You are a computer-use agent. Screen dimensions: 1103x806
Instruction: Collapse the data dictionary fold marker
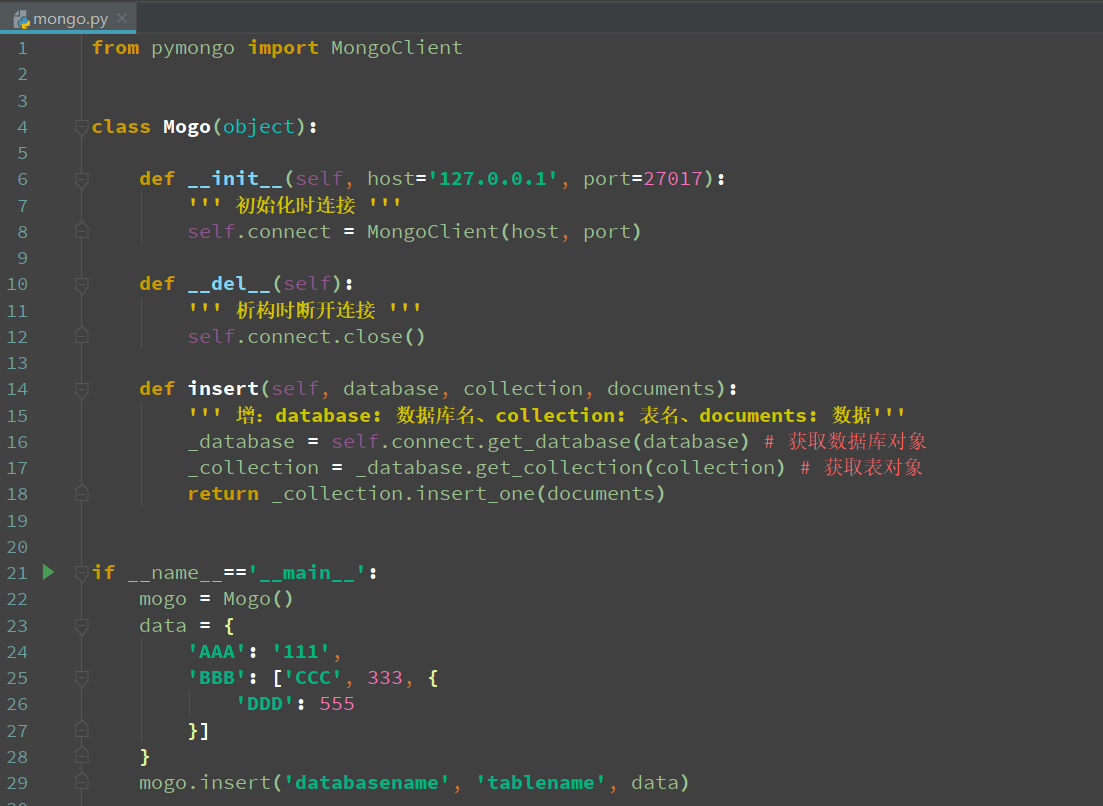click(x=82, y=626)
